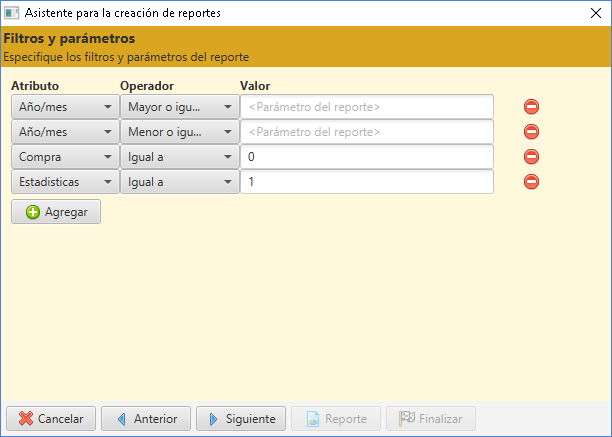Screen dimensions: 612x437
Task: Delete the Menor o igual filter row
Action: (531, 131)
